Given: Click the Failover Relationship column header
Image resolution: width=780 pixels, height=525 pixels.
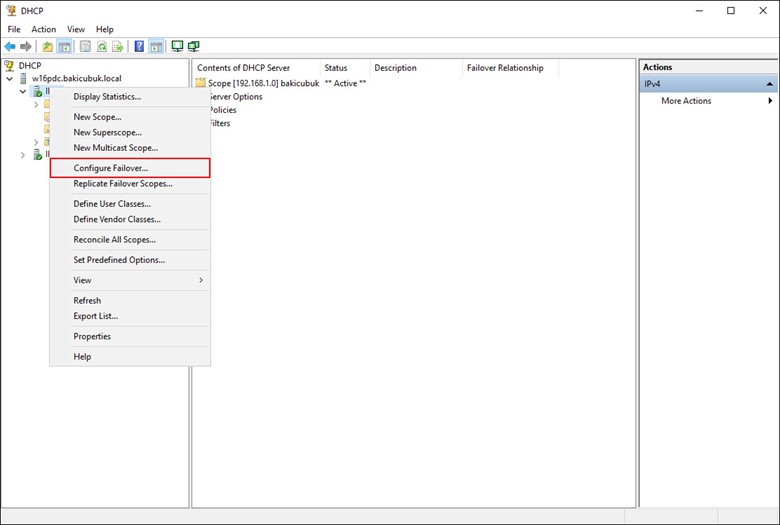Looking at the screenshot, I should [505, 68].
